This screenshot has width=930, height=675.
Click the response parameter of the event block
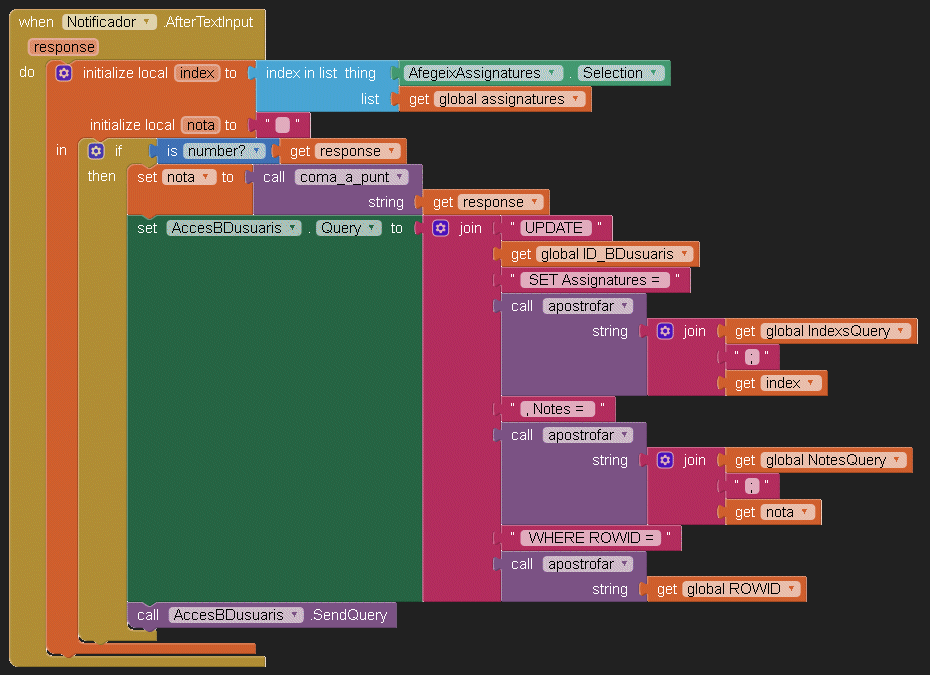[63, 47]
